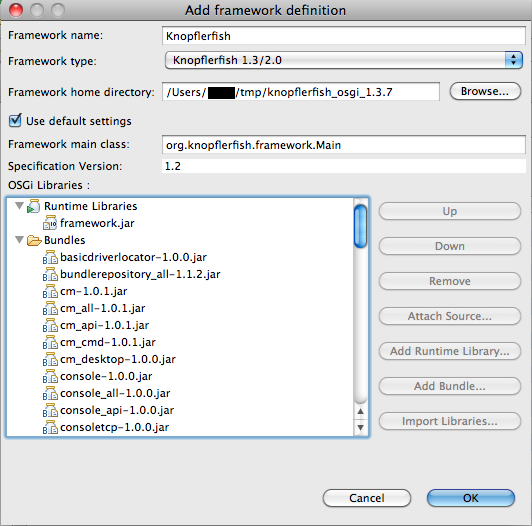
Task: Select cm_desktop-1.0.0.jar entry text
Action: [118, 359]
